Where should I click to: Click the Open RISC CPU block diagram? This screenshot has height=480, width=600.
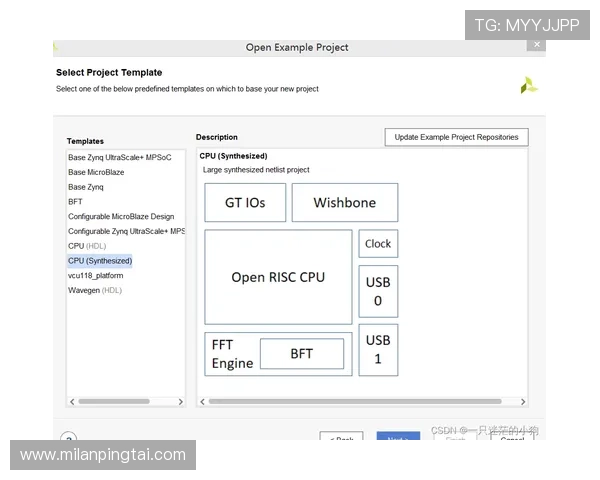(278, 277)
